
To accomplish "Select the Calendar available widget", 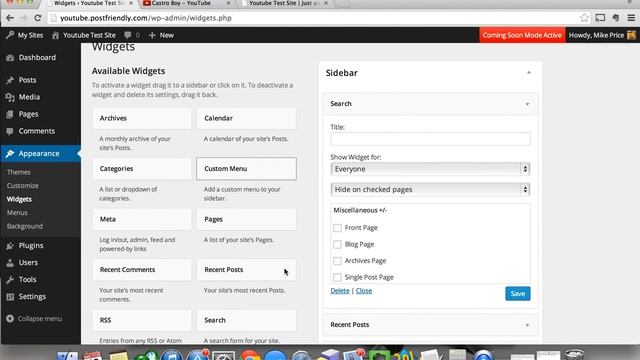I will click(246, 118).
